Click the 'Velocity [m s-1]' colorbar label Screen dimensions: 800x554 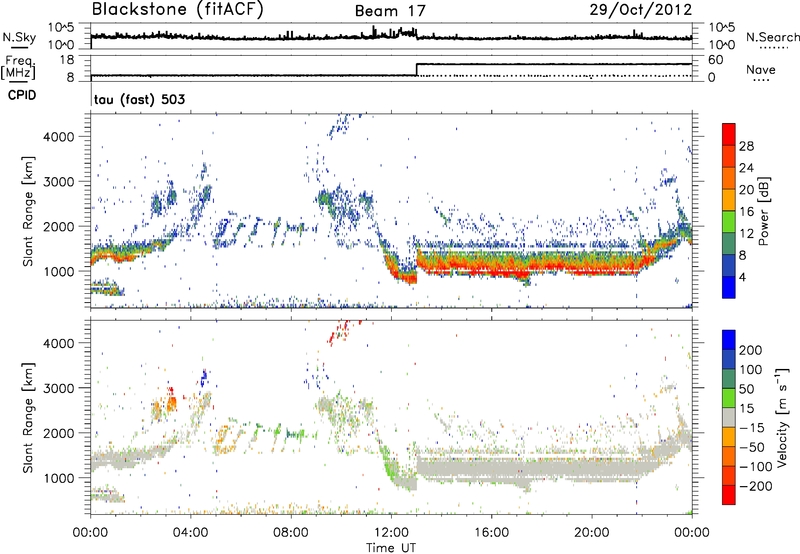tap(781, 417)
